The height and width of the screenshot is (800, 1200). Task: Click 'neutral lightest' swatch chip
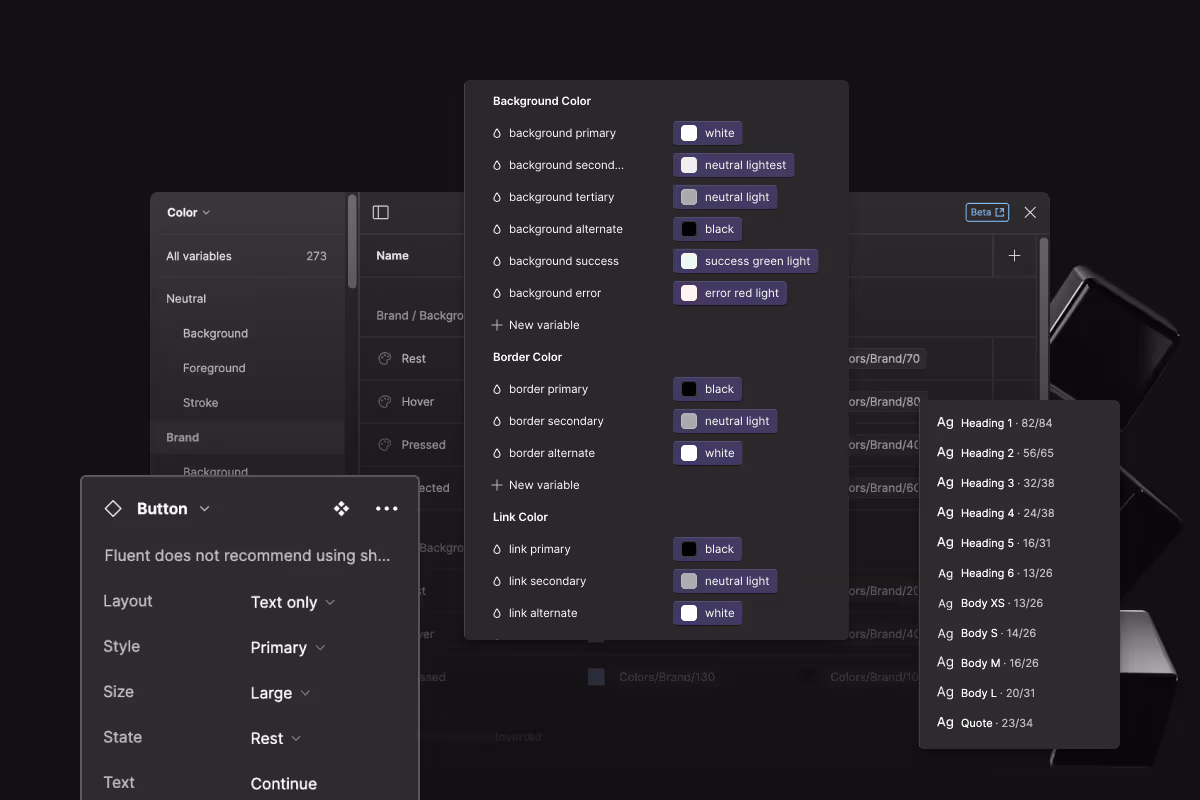tap(734, 165)
